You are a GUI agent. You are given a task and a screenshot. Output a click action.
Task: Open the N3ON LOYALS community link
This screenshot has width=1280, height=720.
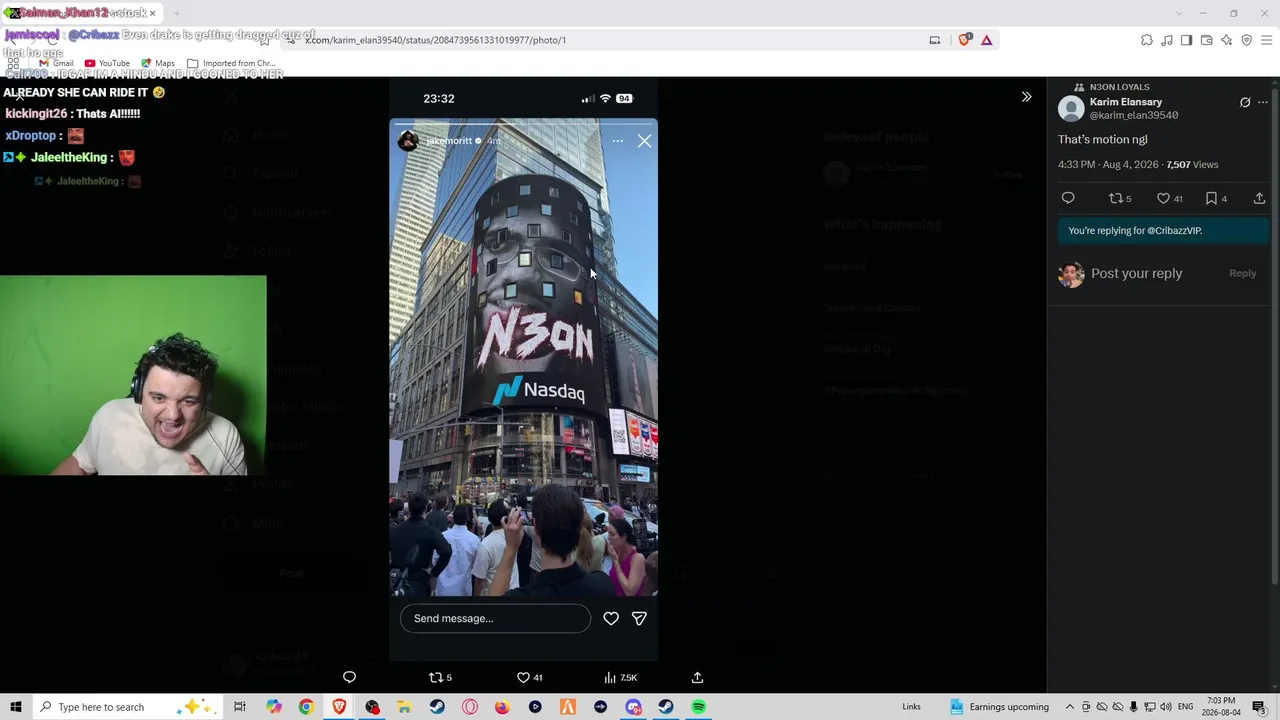click(1119, 87)
